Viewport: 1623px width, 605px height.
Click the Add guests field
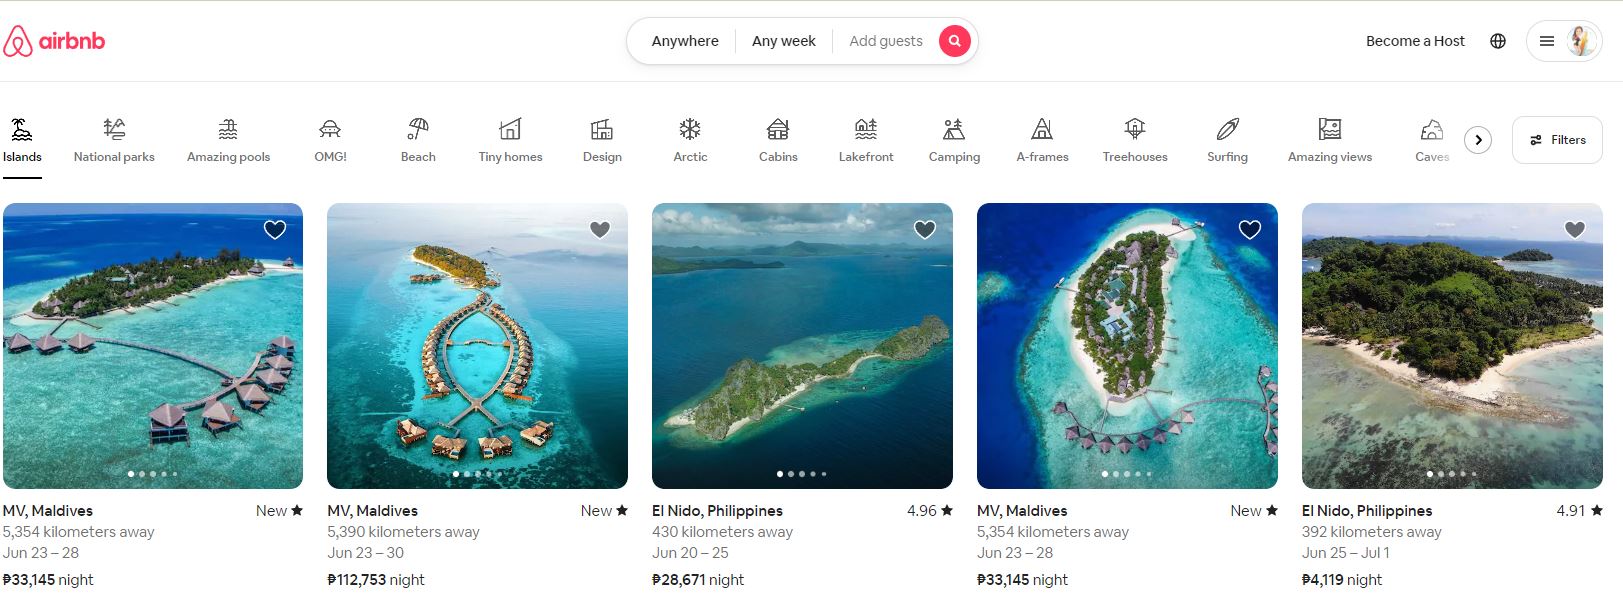coord(885,41)
